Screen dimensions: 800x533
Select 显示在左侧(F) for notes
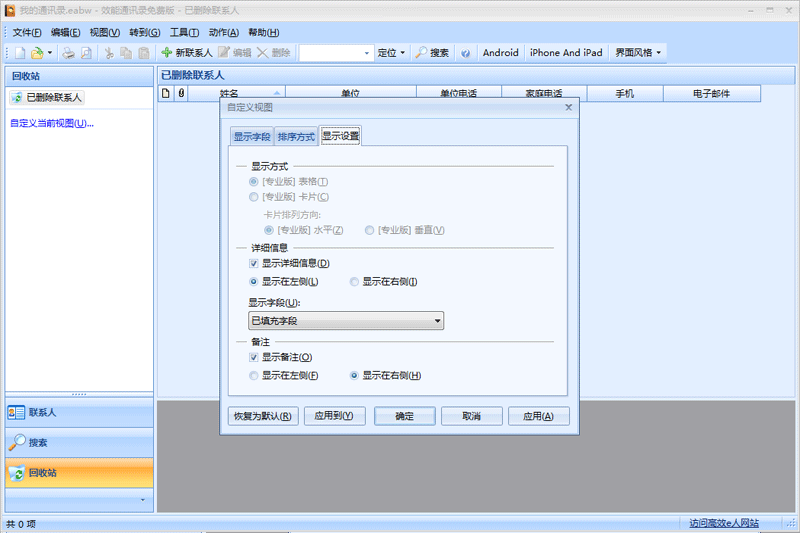click(253, 376)
